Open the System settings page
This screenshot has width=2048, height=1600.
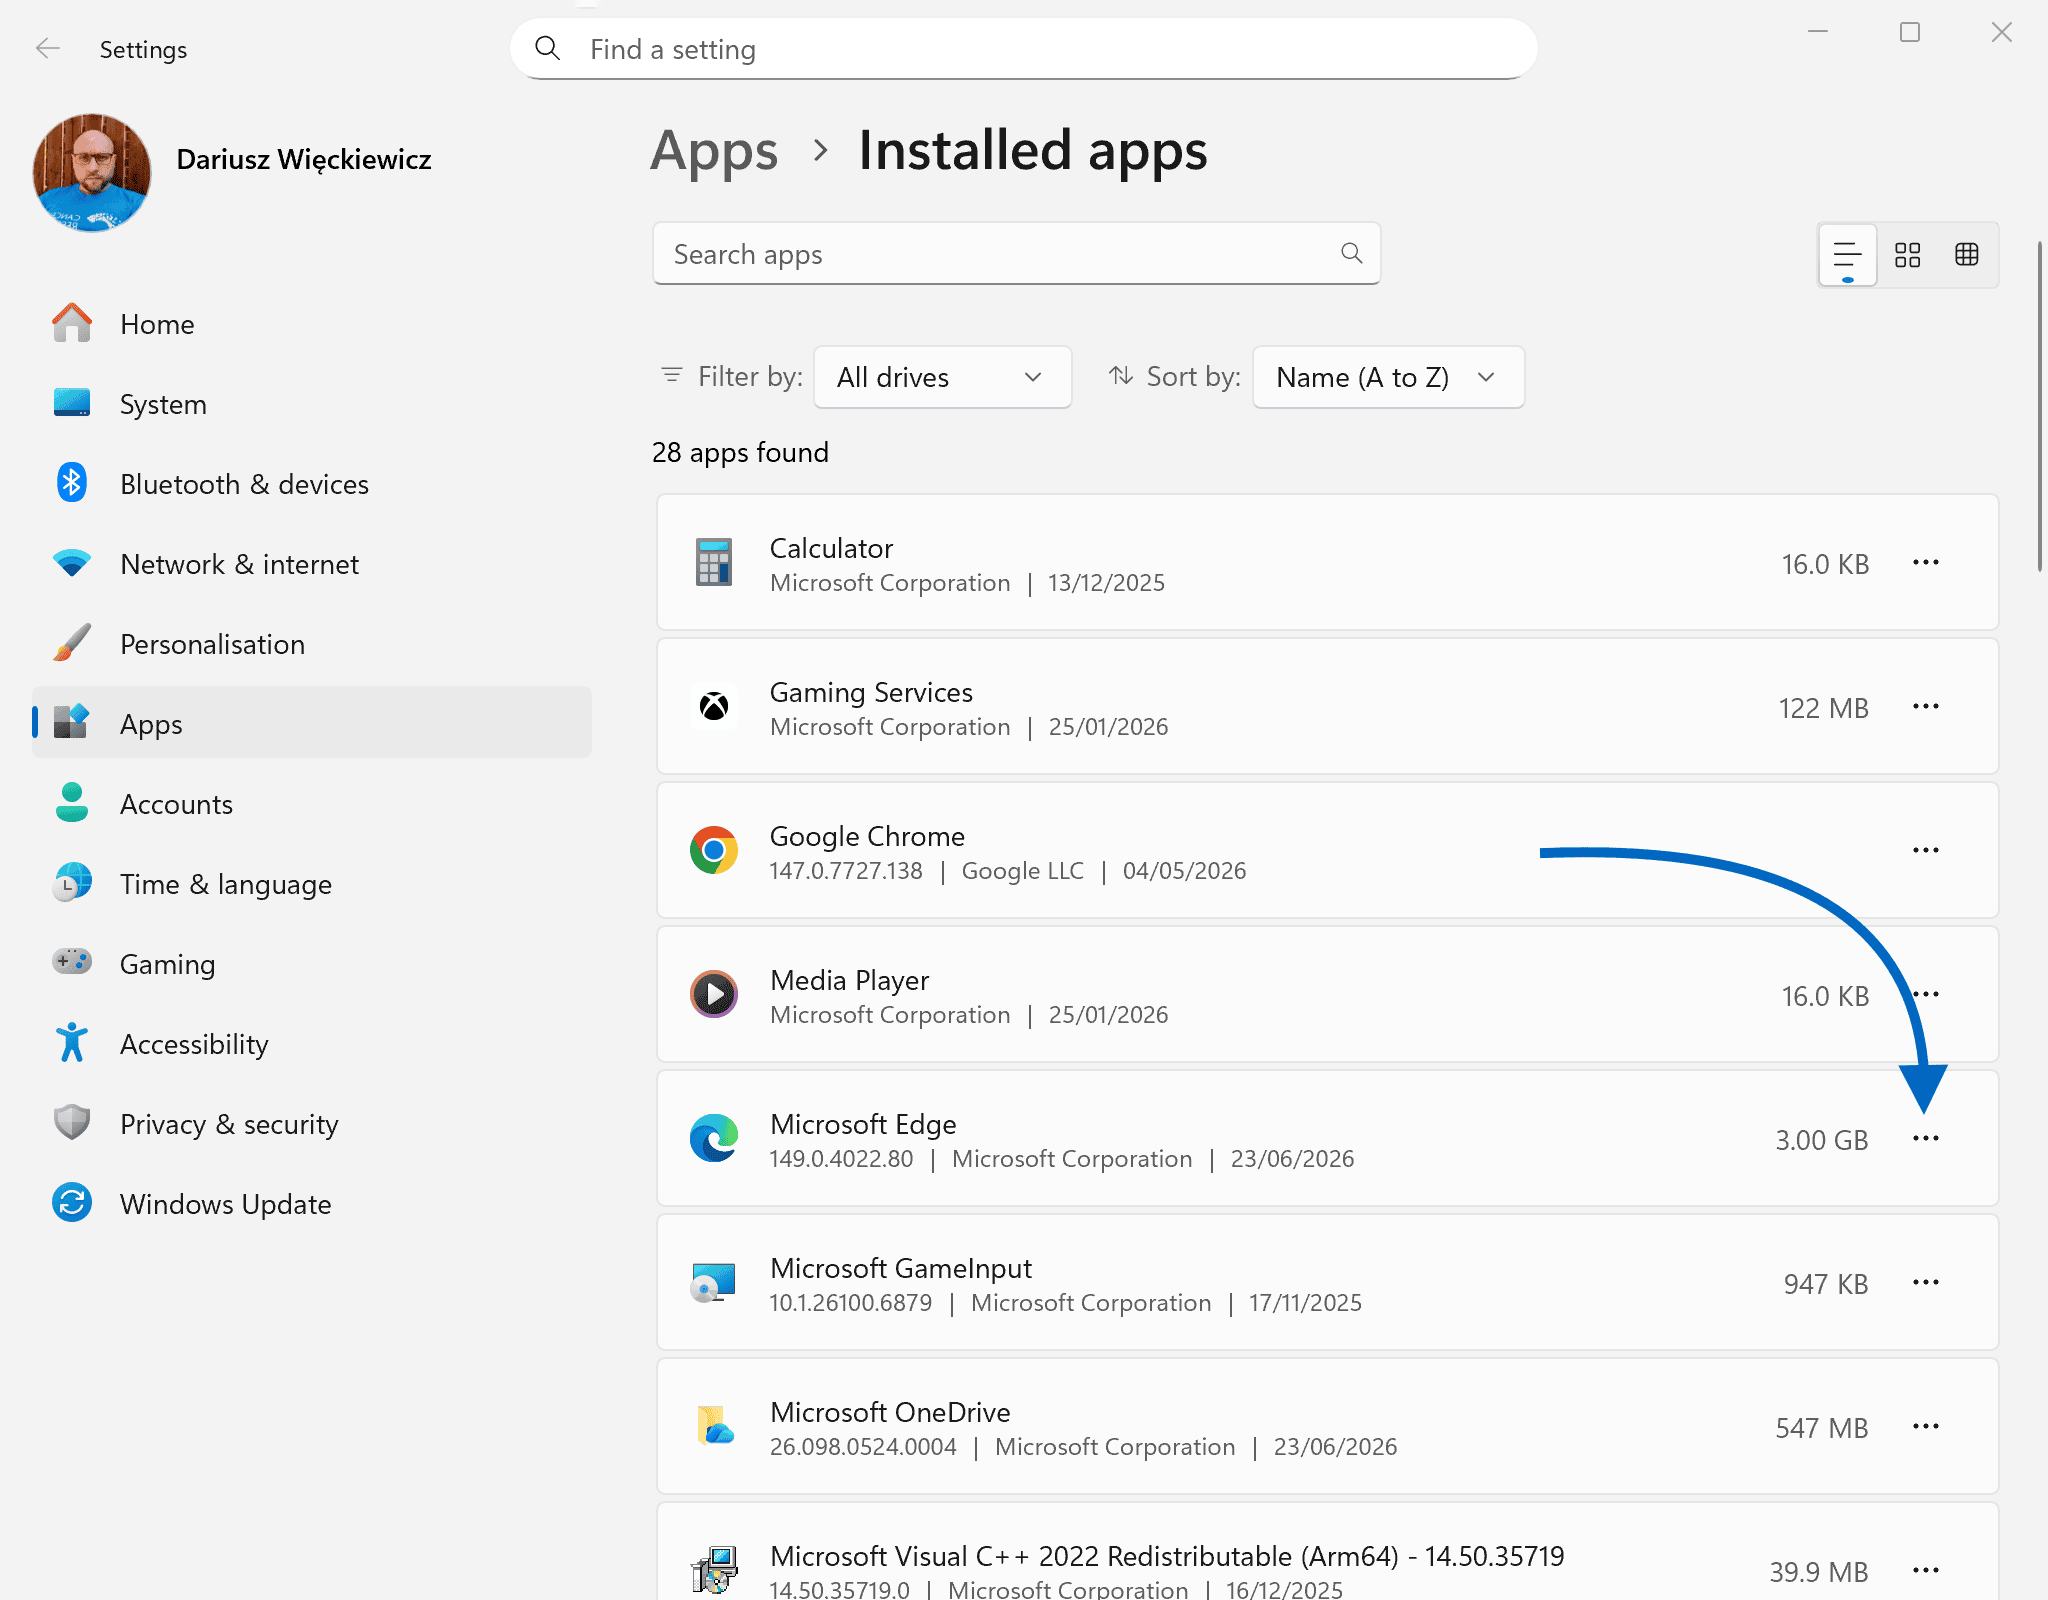312,404
